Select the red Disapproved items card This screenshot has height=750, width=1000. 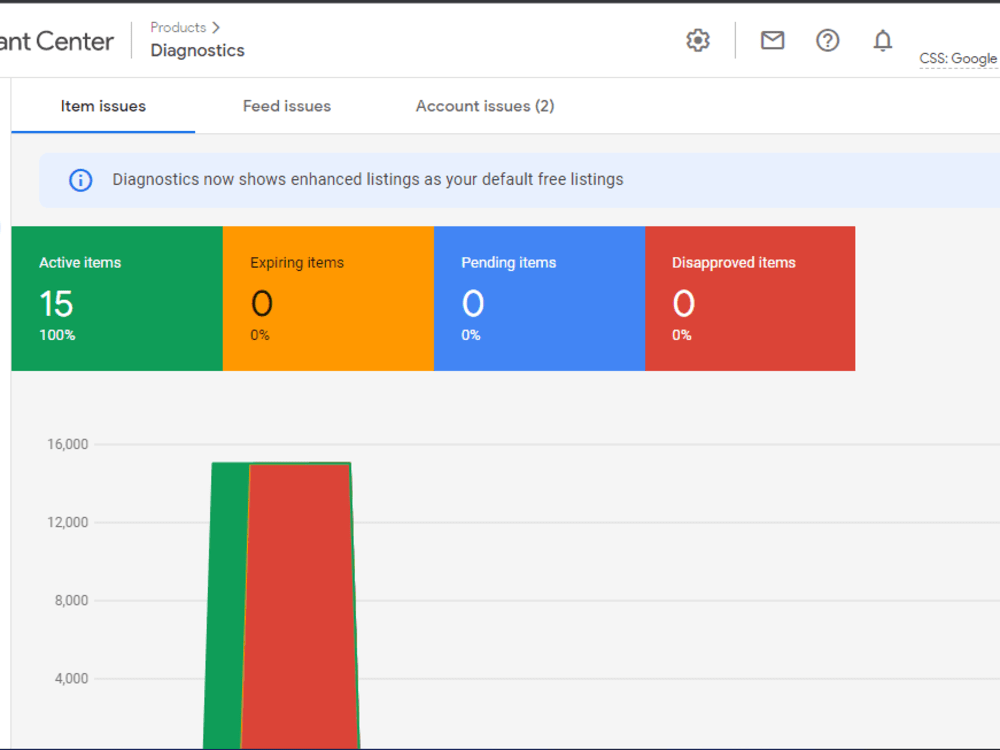coord(750,298)
